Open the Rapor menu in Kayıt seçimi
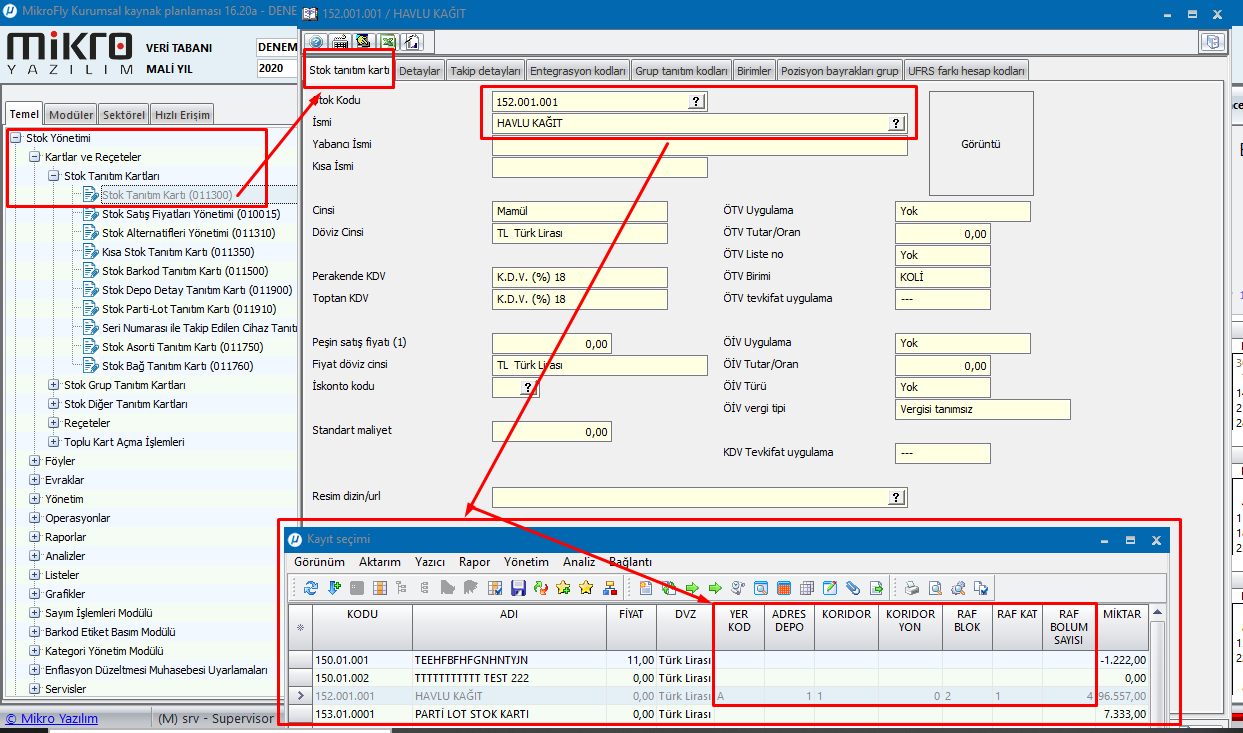Image resolution: width=1243 pixels, height=733 pixels. pyautogui.click(x=475, y=562)
